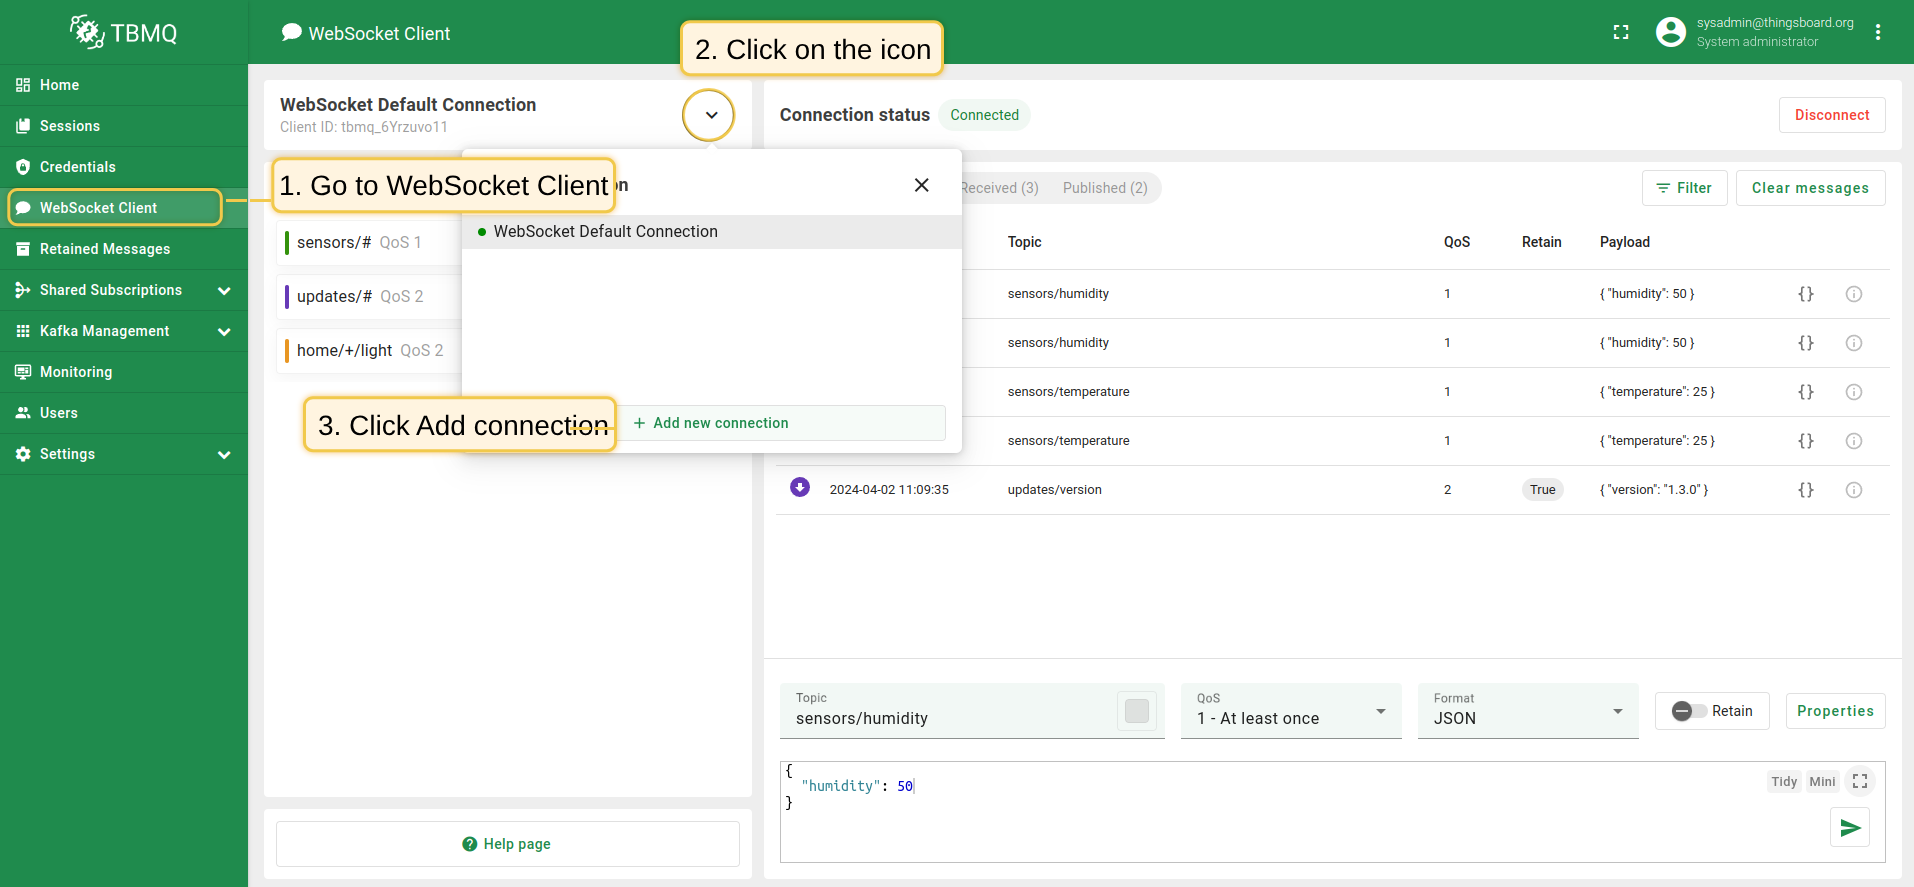Open the QoS dropdown

[x=1290, y=711]
